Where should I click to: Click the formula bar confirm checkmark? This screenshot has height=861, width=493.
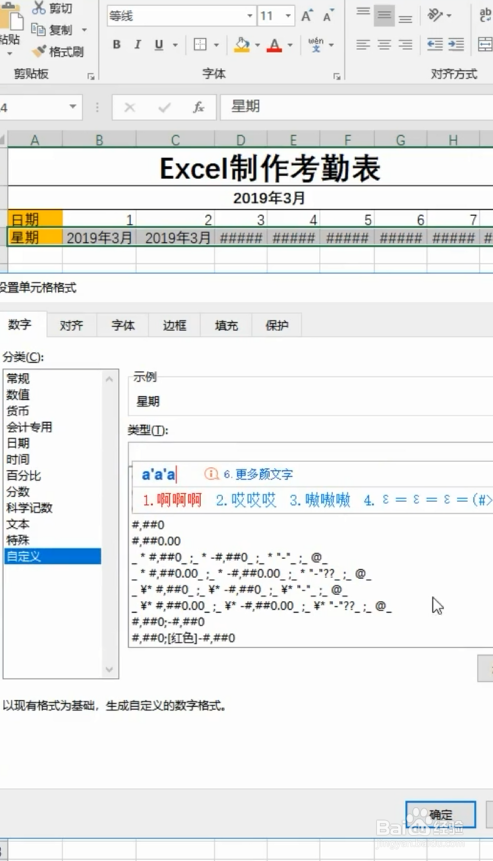click(164, 107)
